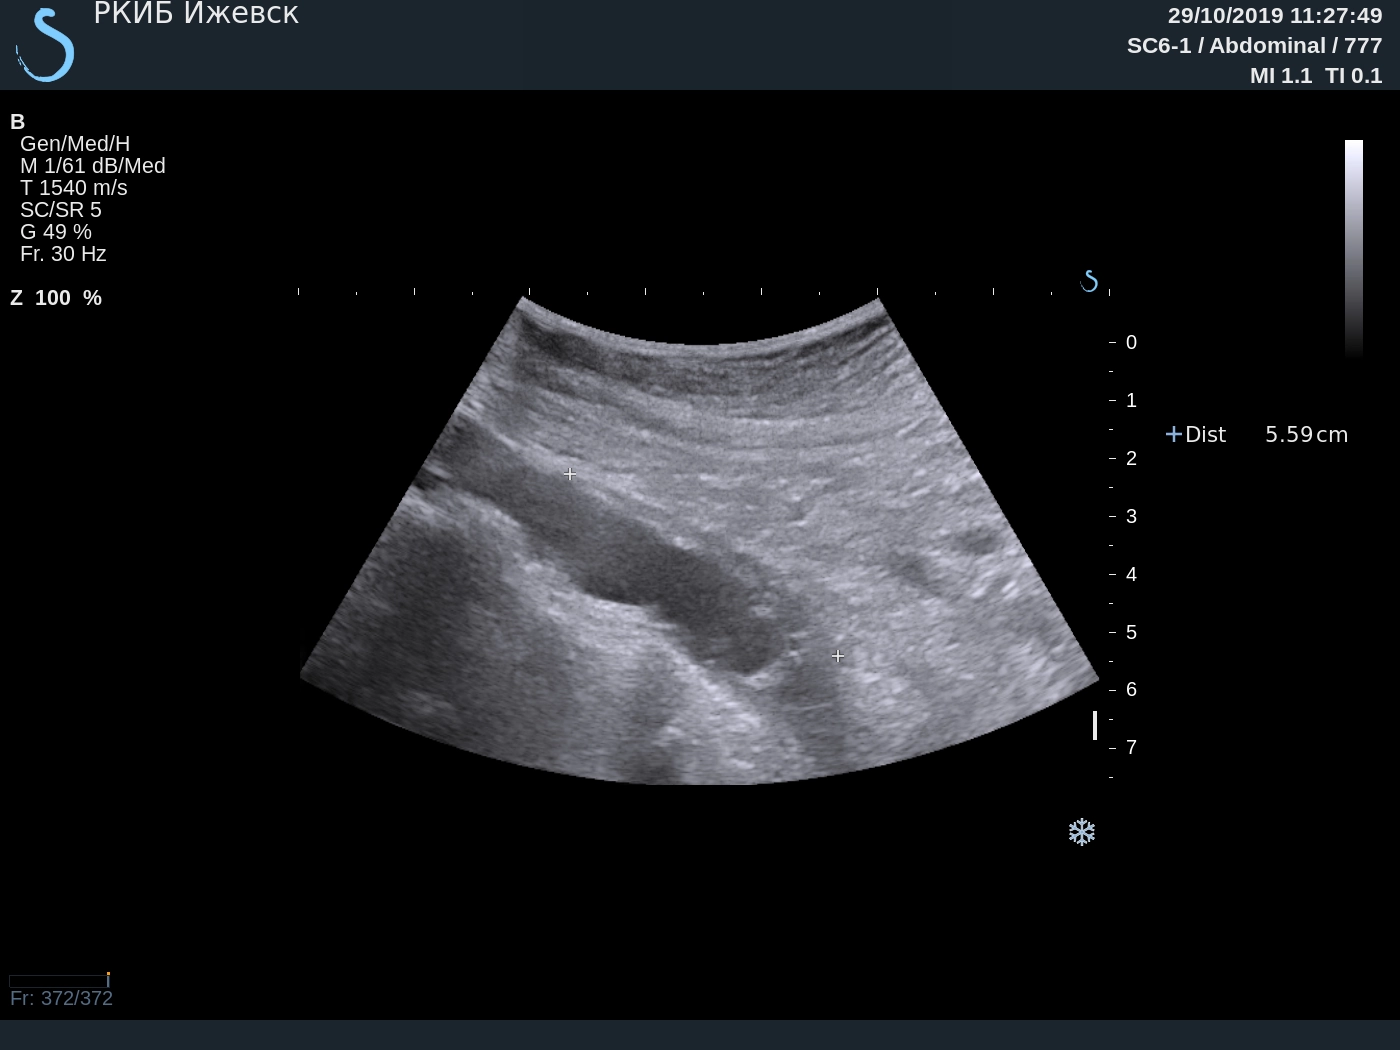Click the 'SC/SR 5' parameter
Viewport: 1400px width, 1050px height.
coord(61,210)
